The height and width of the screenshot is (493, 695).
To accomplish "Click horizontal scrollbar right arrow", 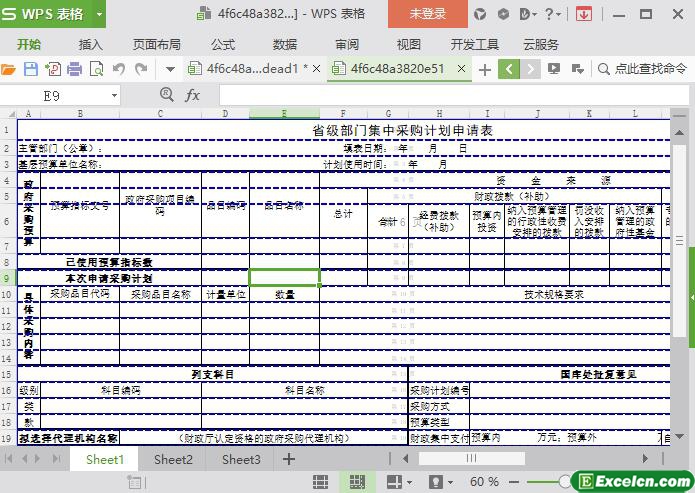I will point(645,458).
